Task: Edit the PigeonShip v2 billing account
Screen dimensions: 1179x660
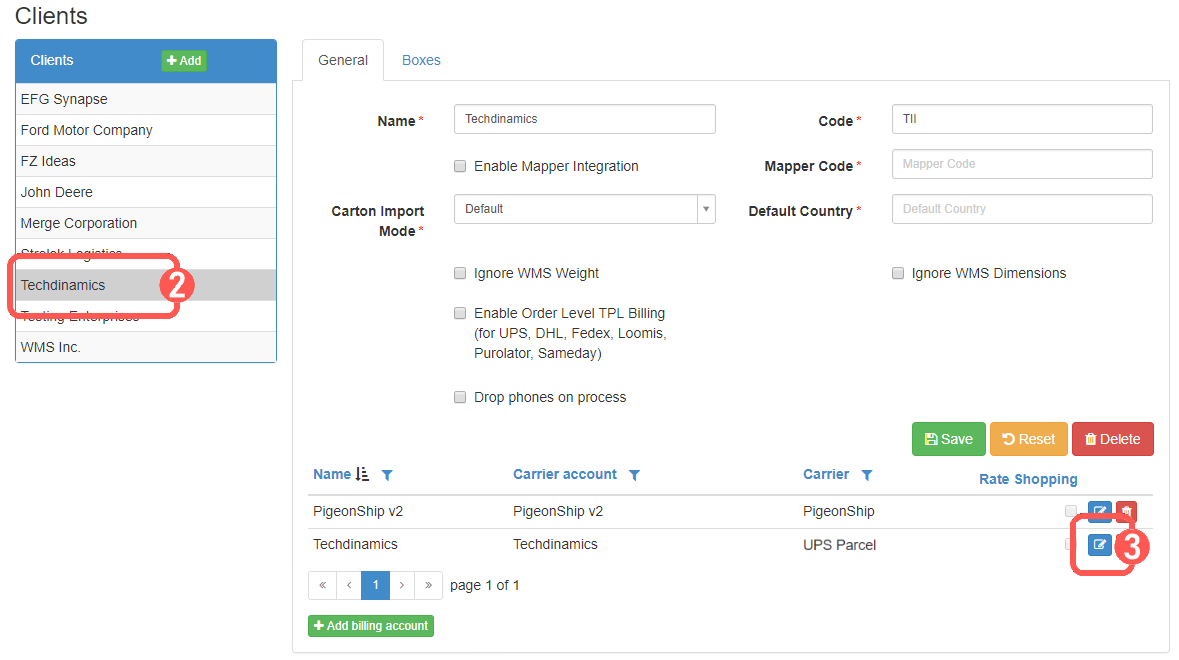Action: point(1099,511)
